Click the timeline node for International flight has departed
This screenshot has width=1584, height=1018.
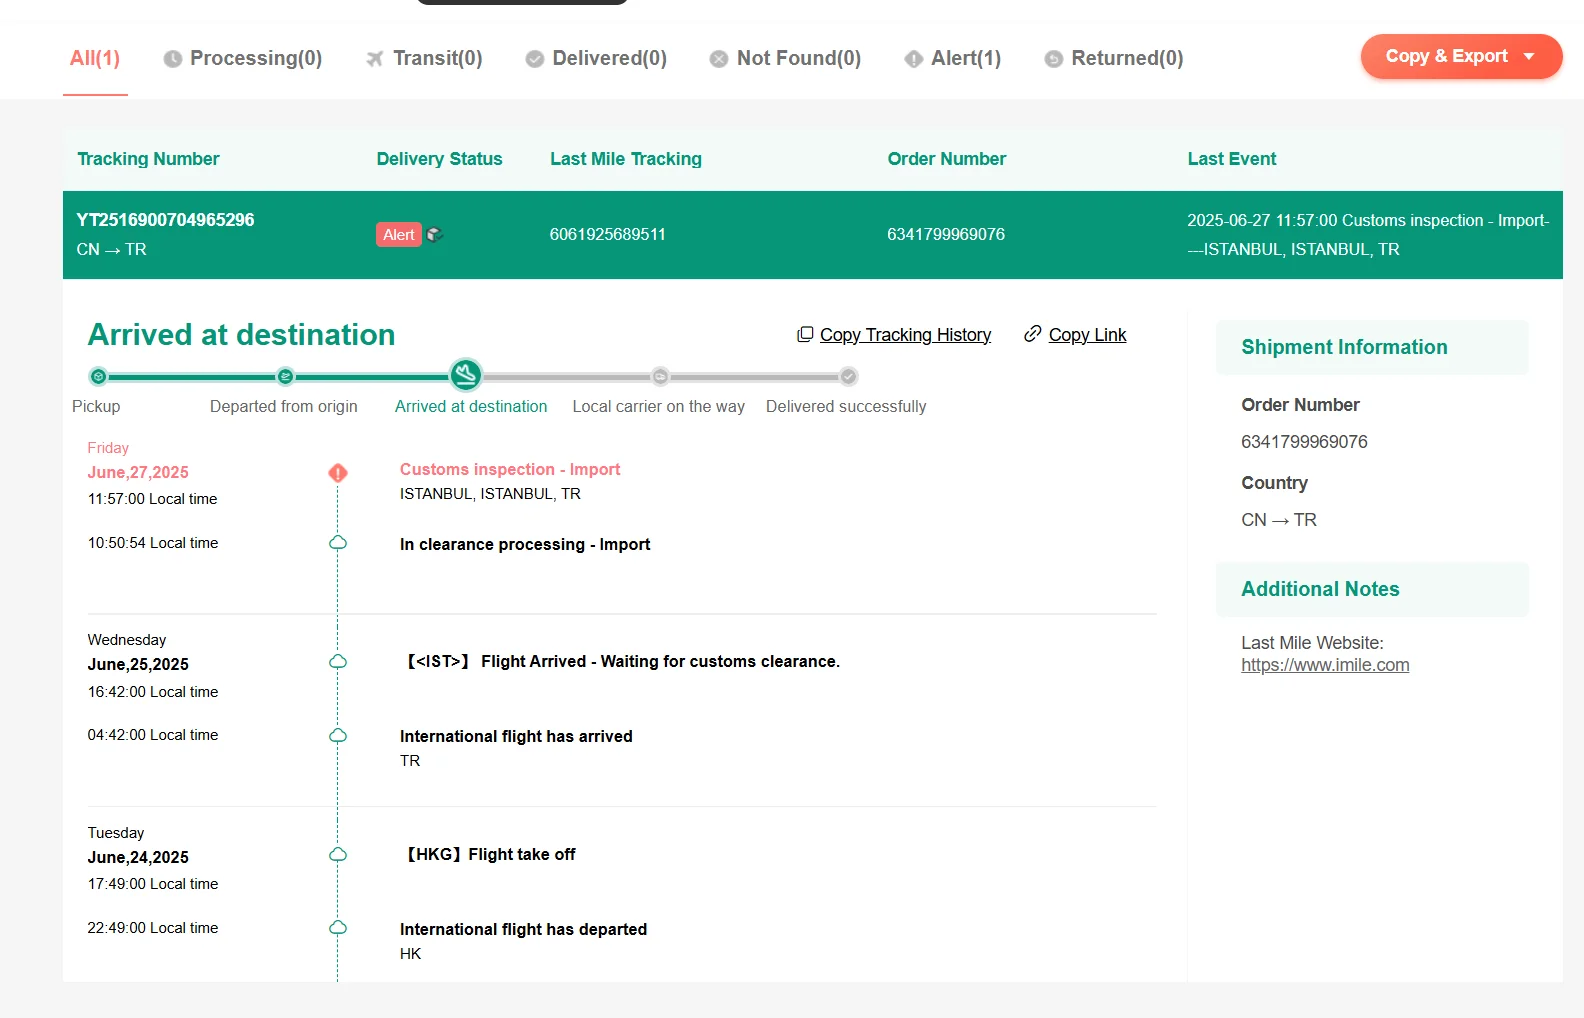(338, 928)
